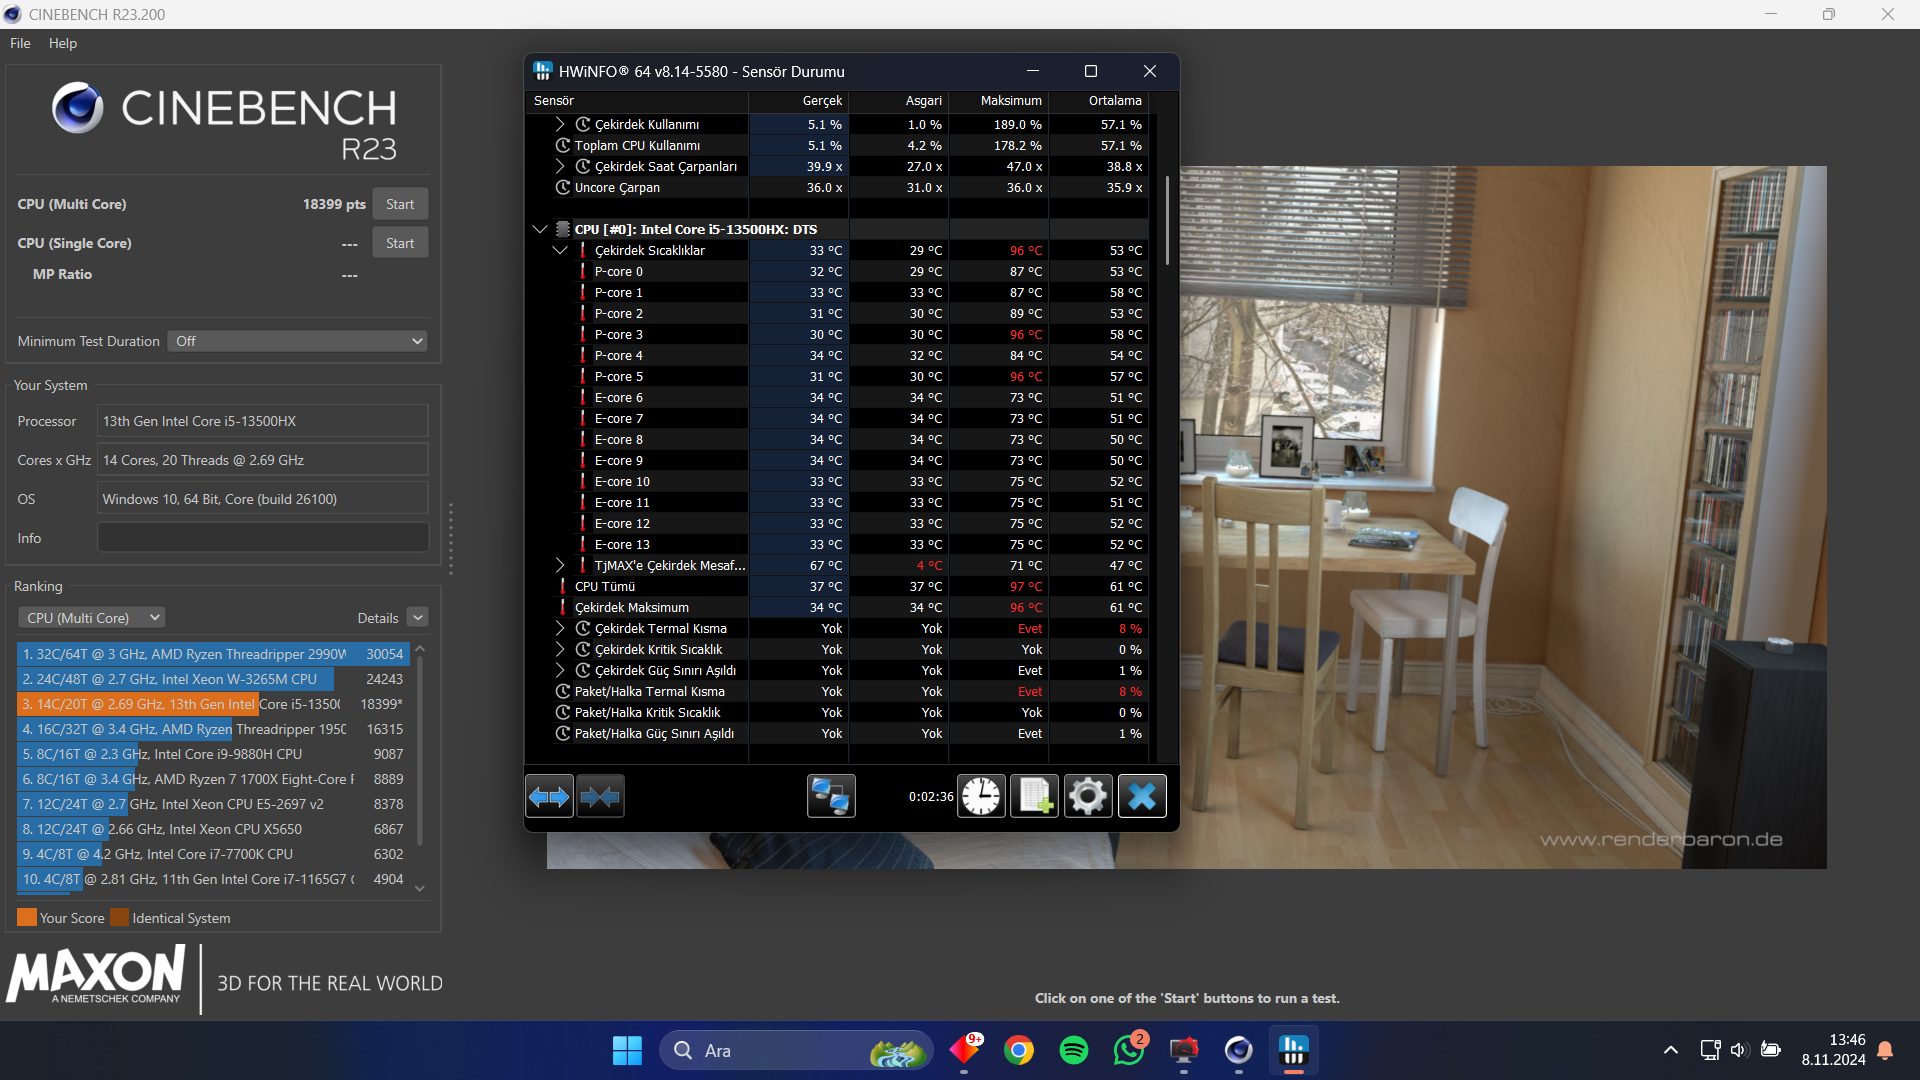Image resolution: width=1920 pixels, height=1080 pixels.
Task: Expand the Çekirdek Termal Kısma row
Action: click(560, 629)
